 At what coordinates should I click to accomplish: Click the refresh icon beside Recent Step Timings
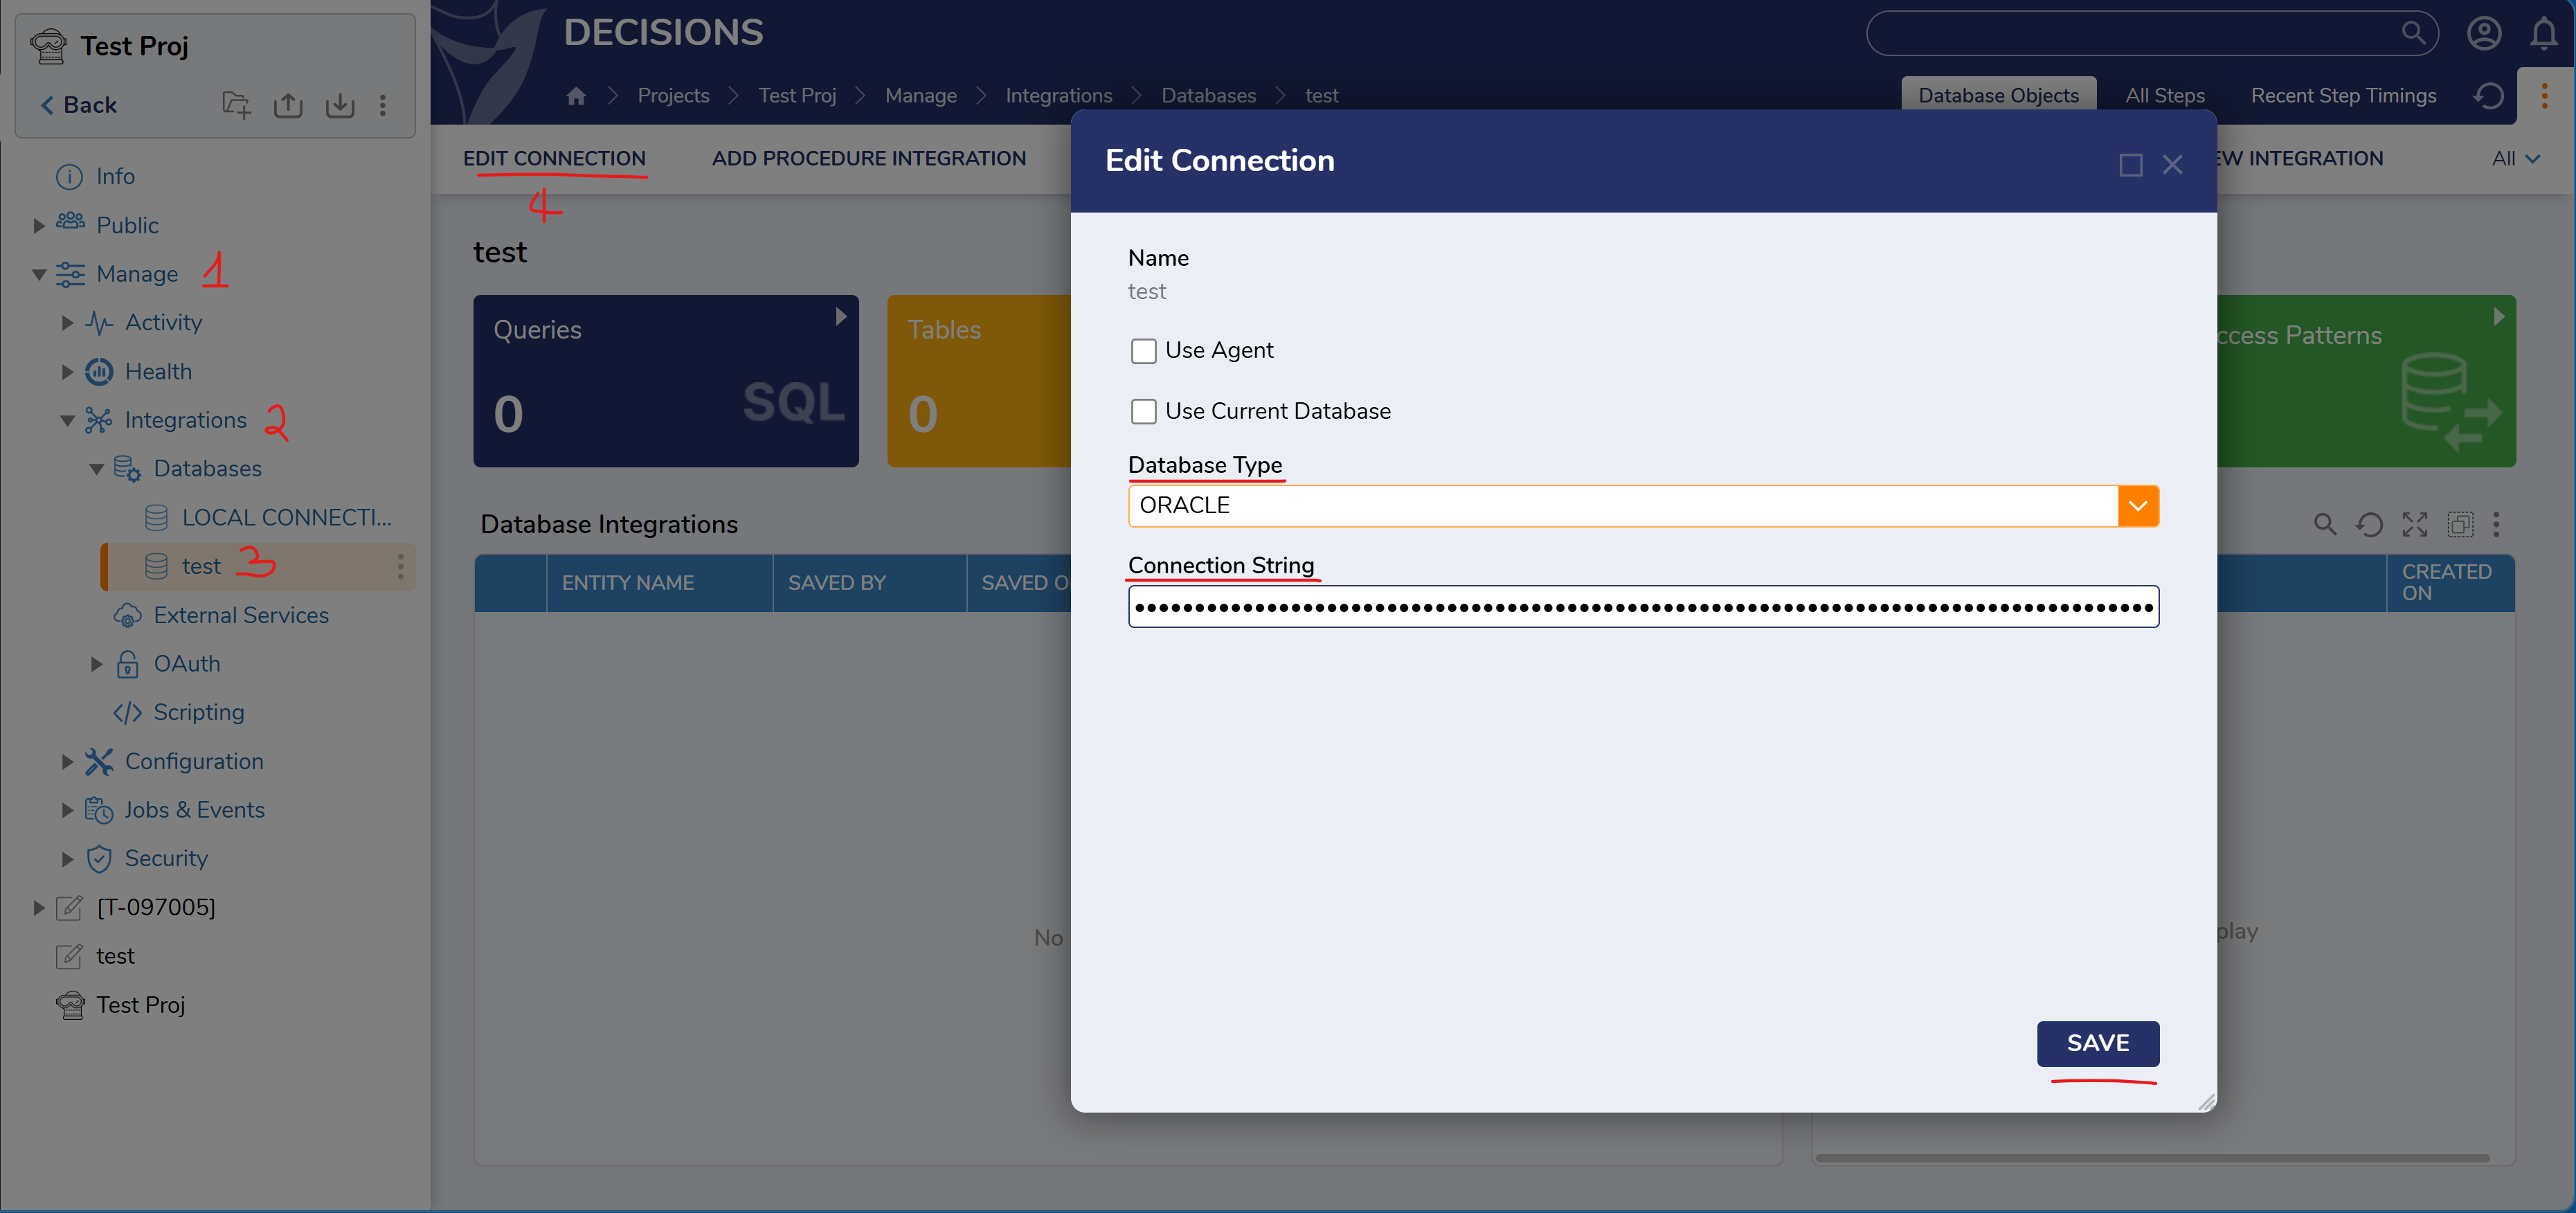[2488, 96]
